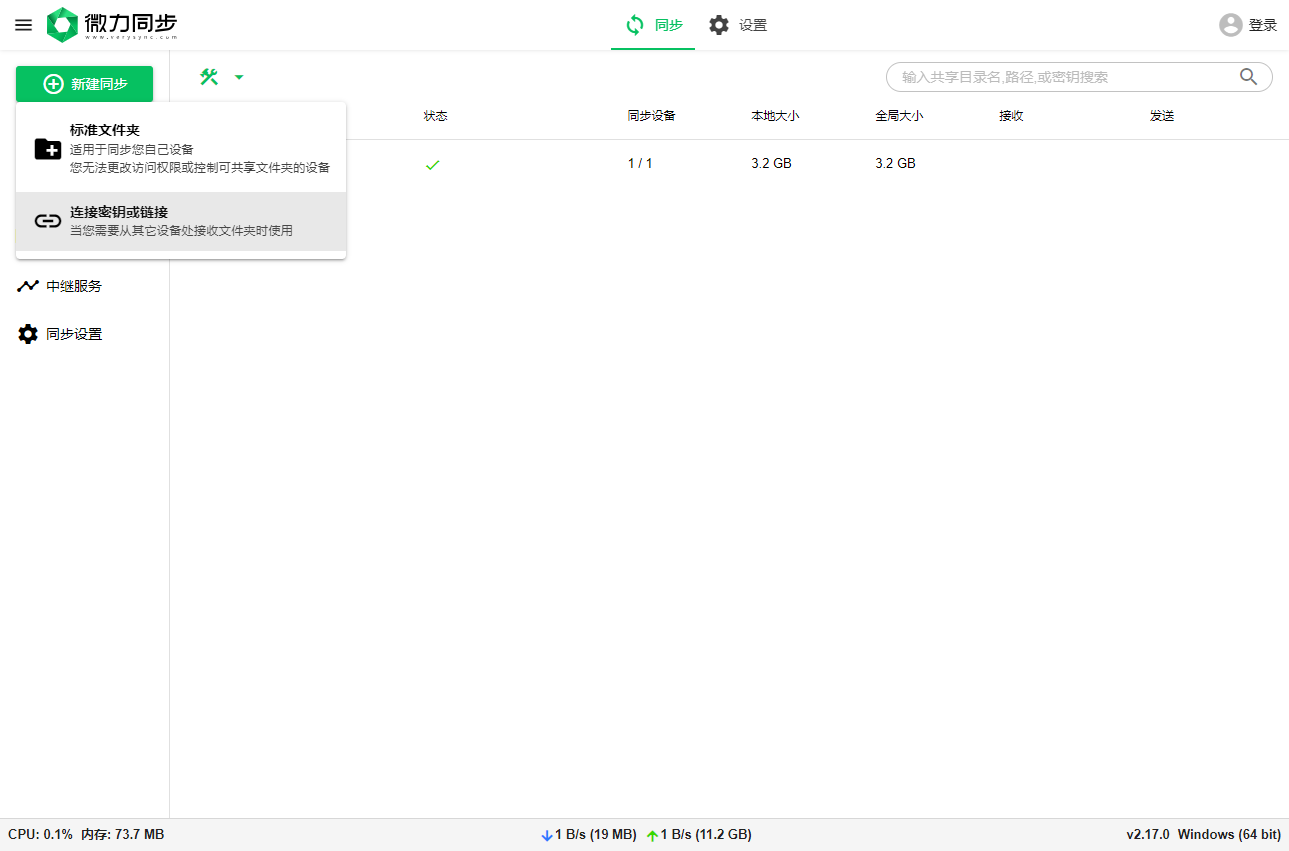
Task: Click the 3.2 GB local size cell
Action: coord(771,163)
